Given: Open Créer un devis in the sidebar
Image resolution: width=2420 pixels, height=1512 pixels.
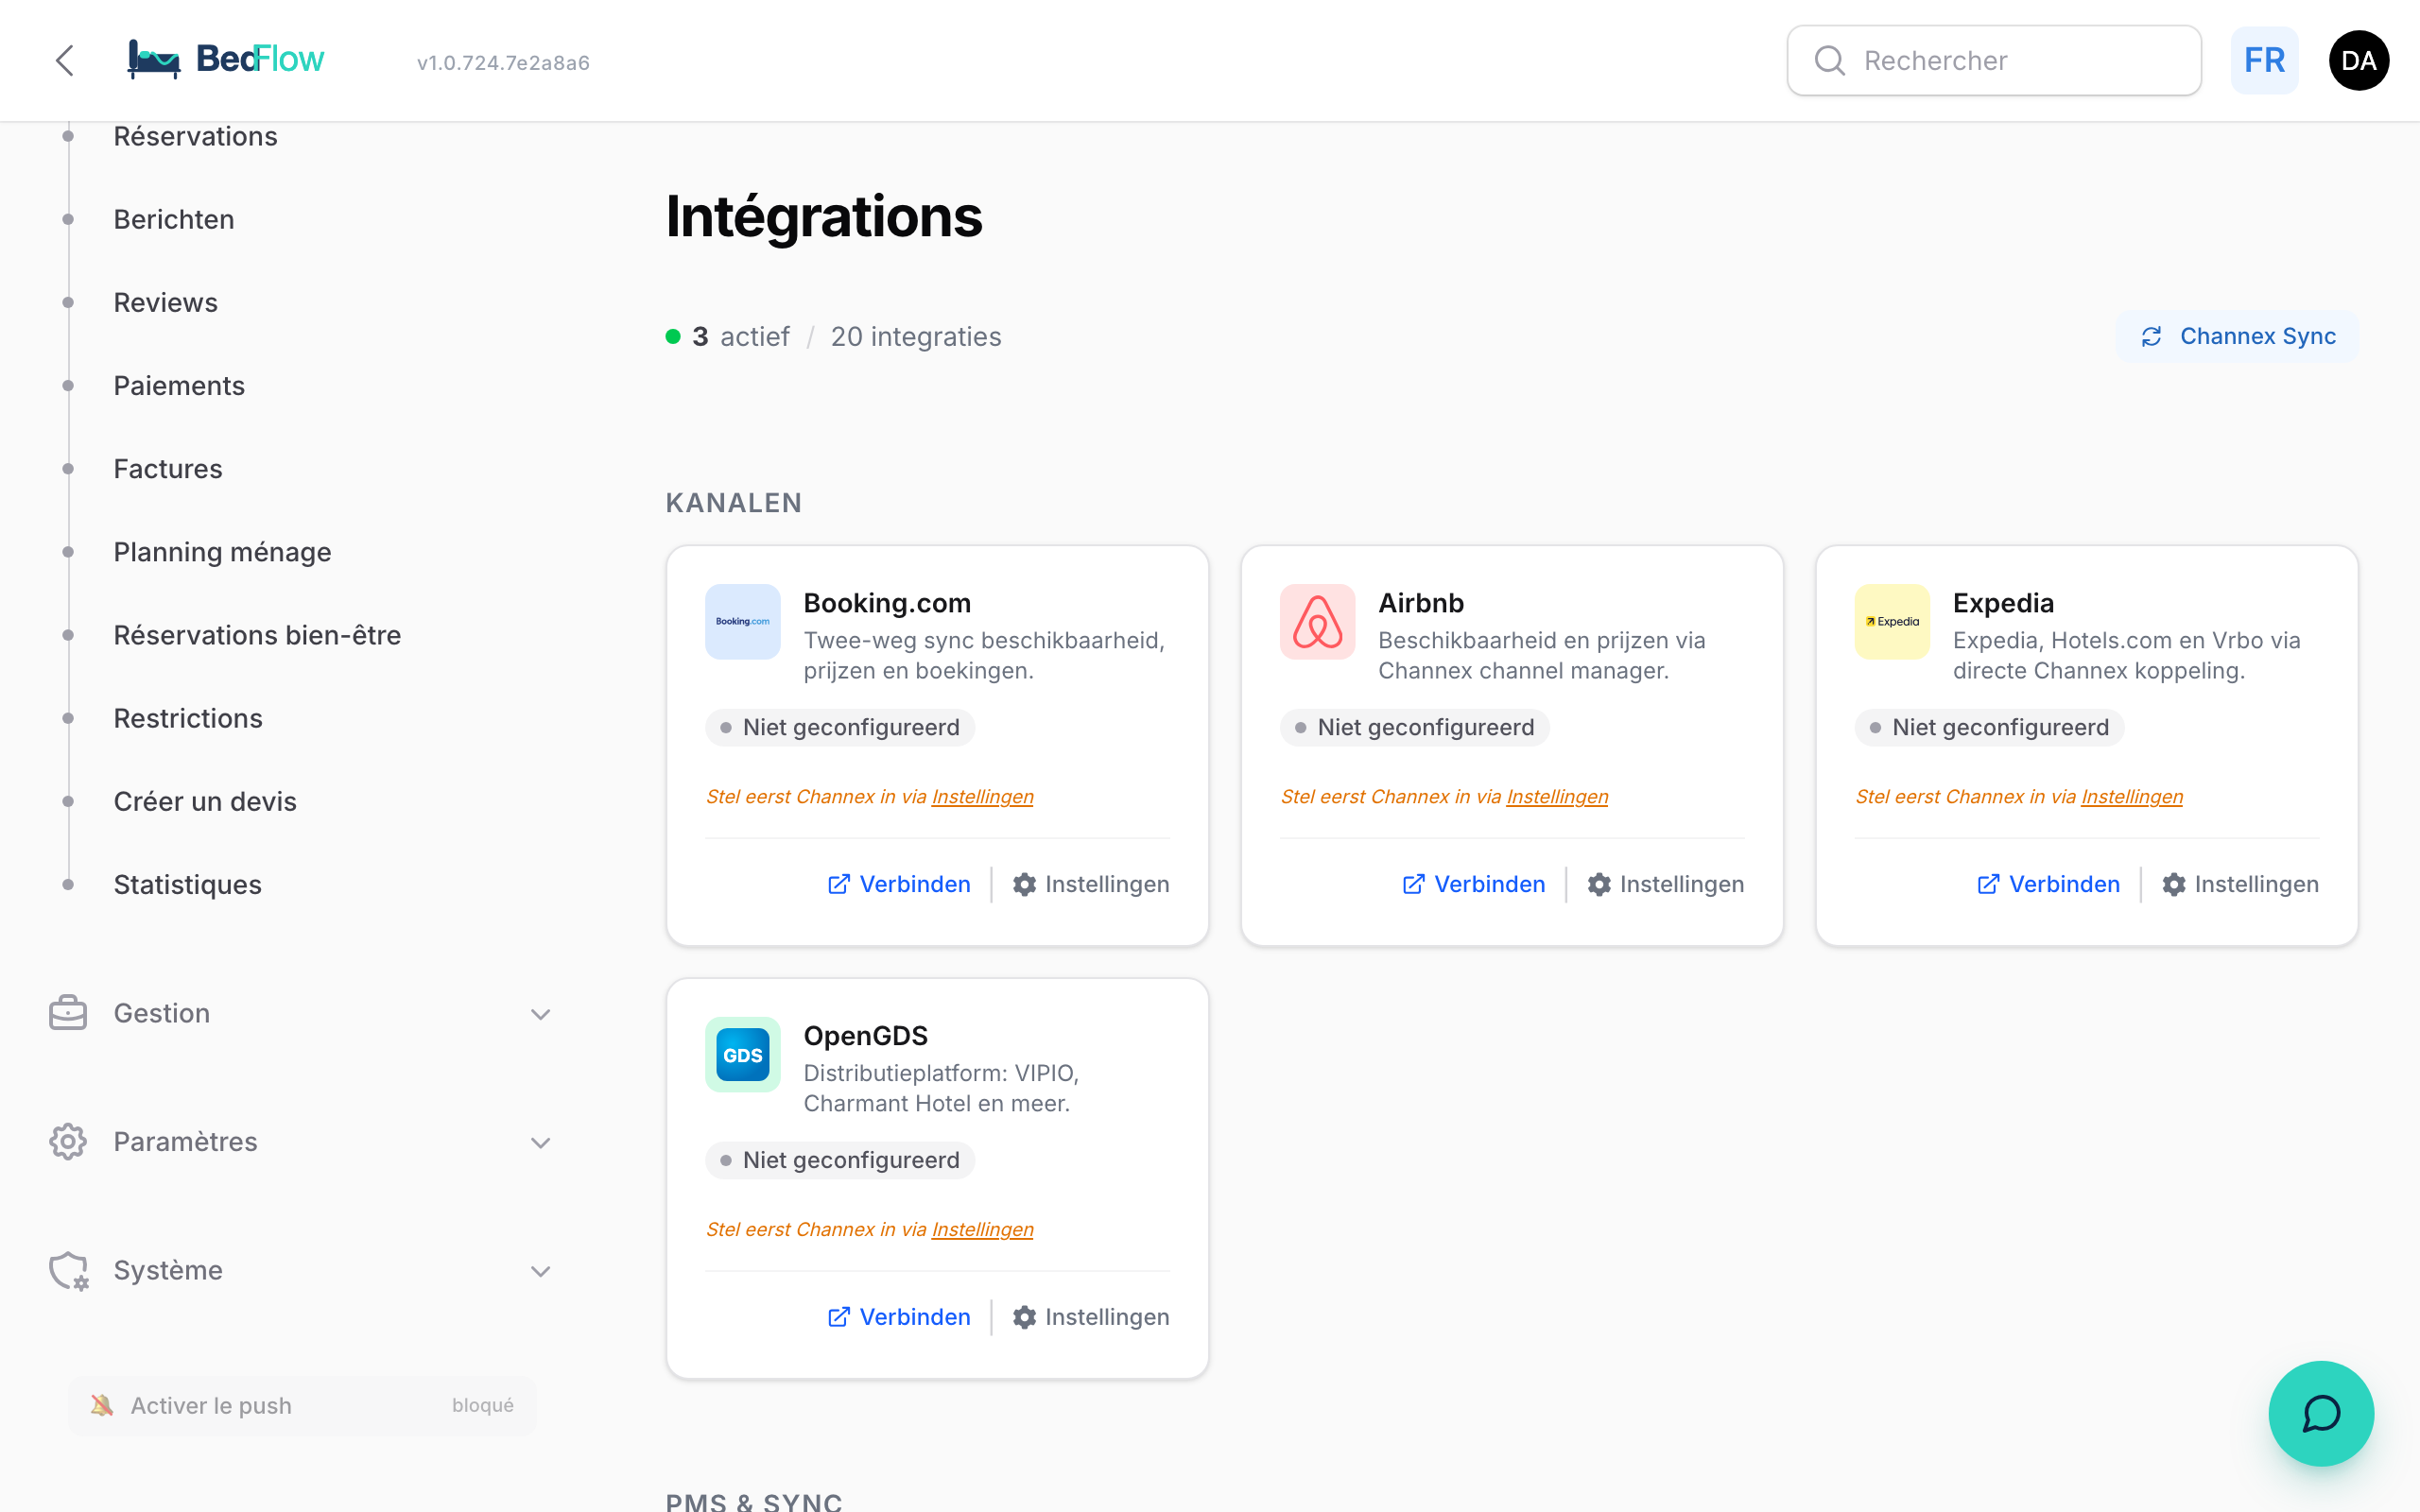Looking at the screenshot, I should pos(205,800).
